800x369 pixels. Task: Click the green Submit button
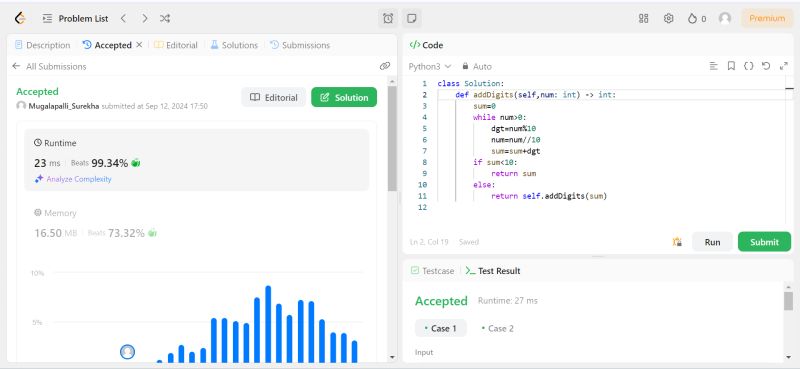(x=764, y=242)
